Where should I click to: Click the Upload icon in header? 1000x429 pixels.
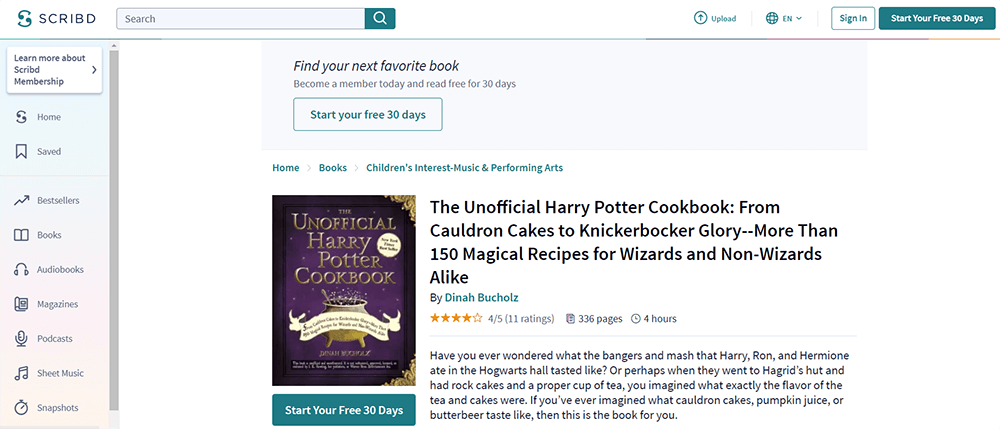point(700,18)
